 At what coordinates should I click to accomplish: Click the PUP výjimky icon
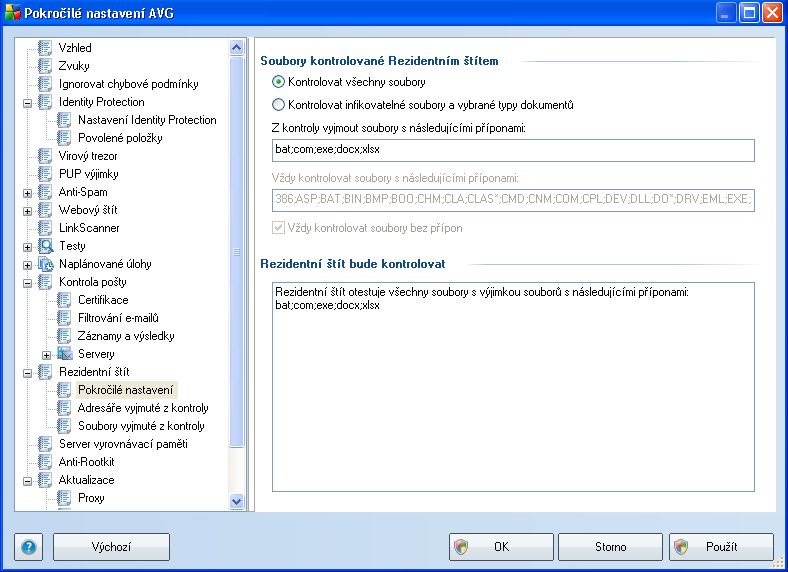click(45, 174)
